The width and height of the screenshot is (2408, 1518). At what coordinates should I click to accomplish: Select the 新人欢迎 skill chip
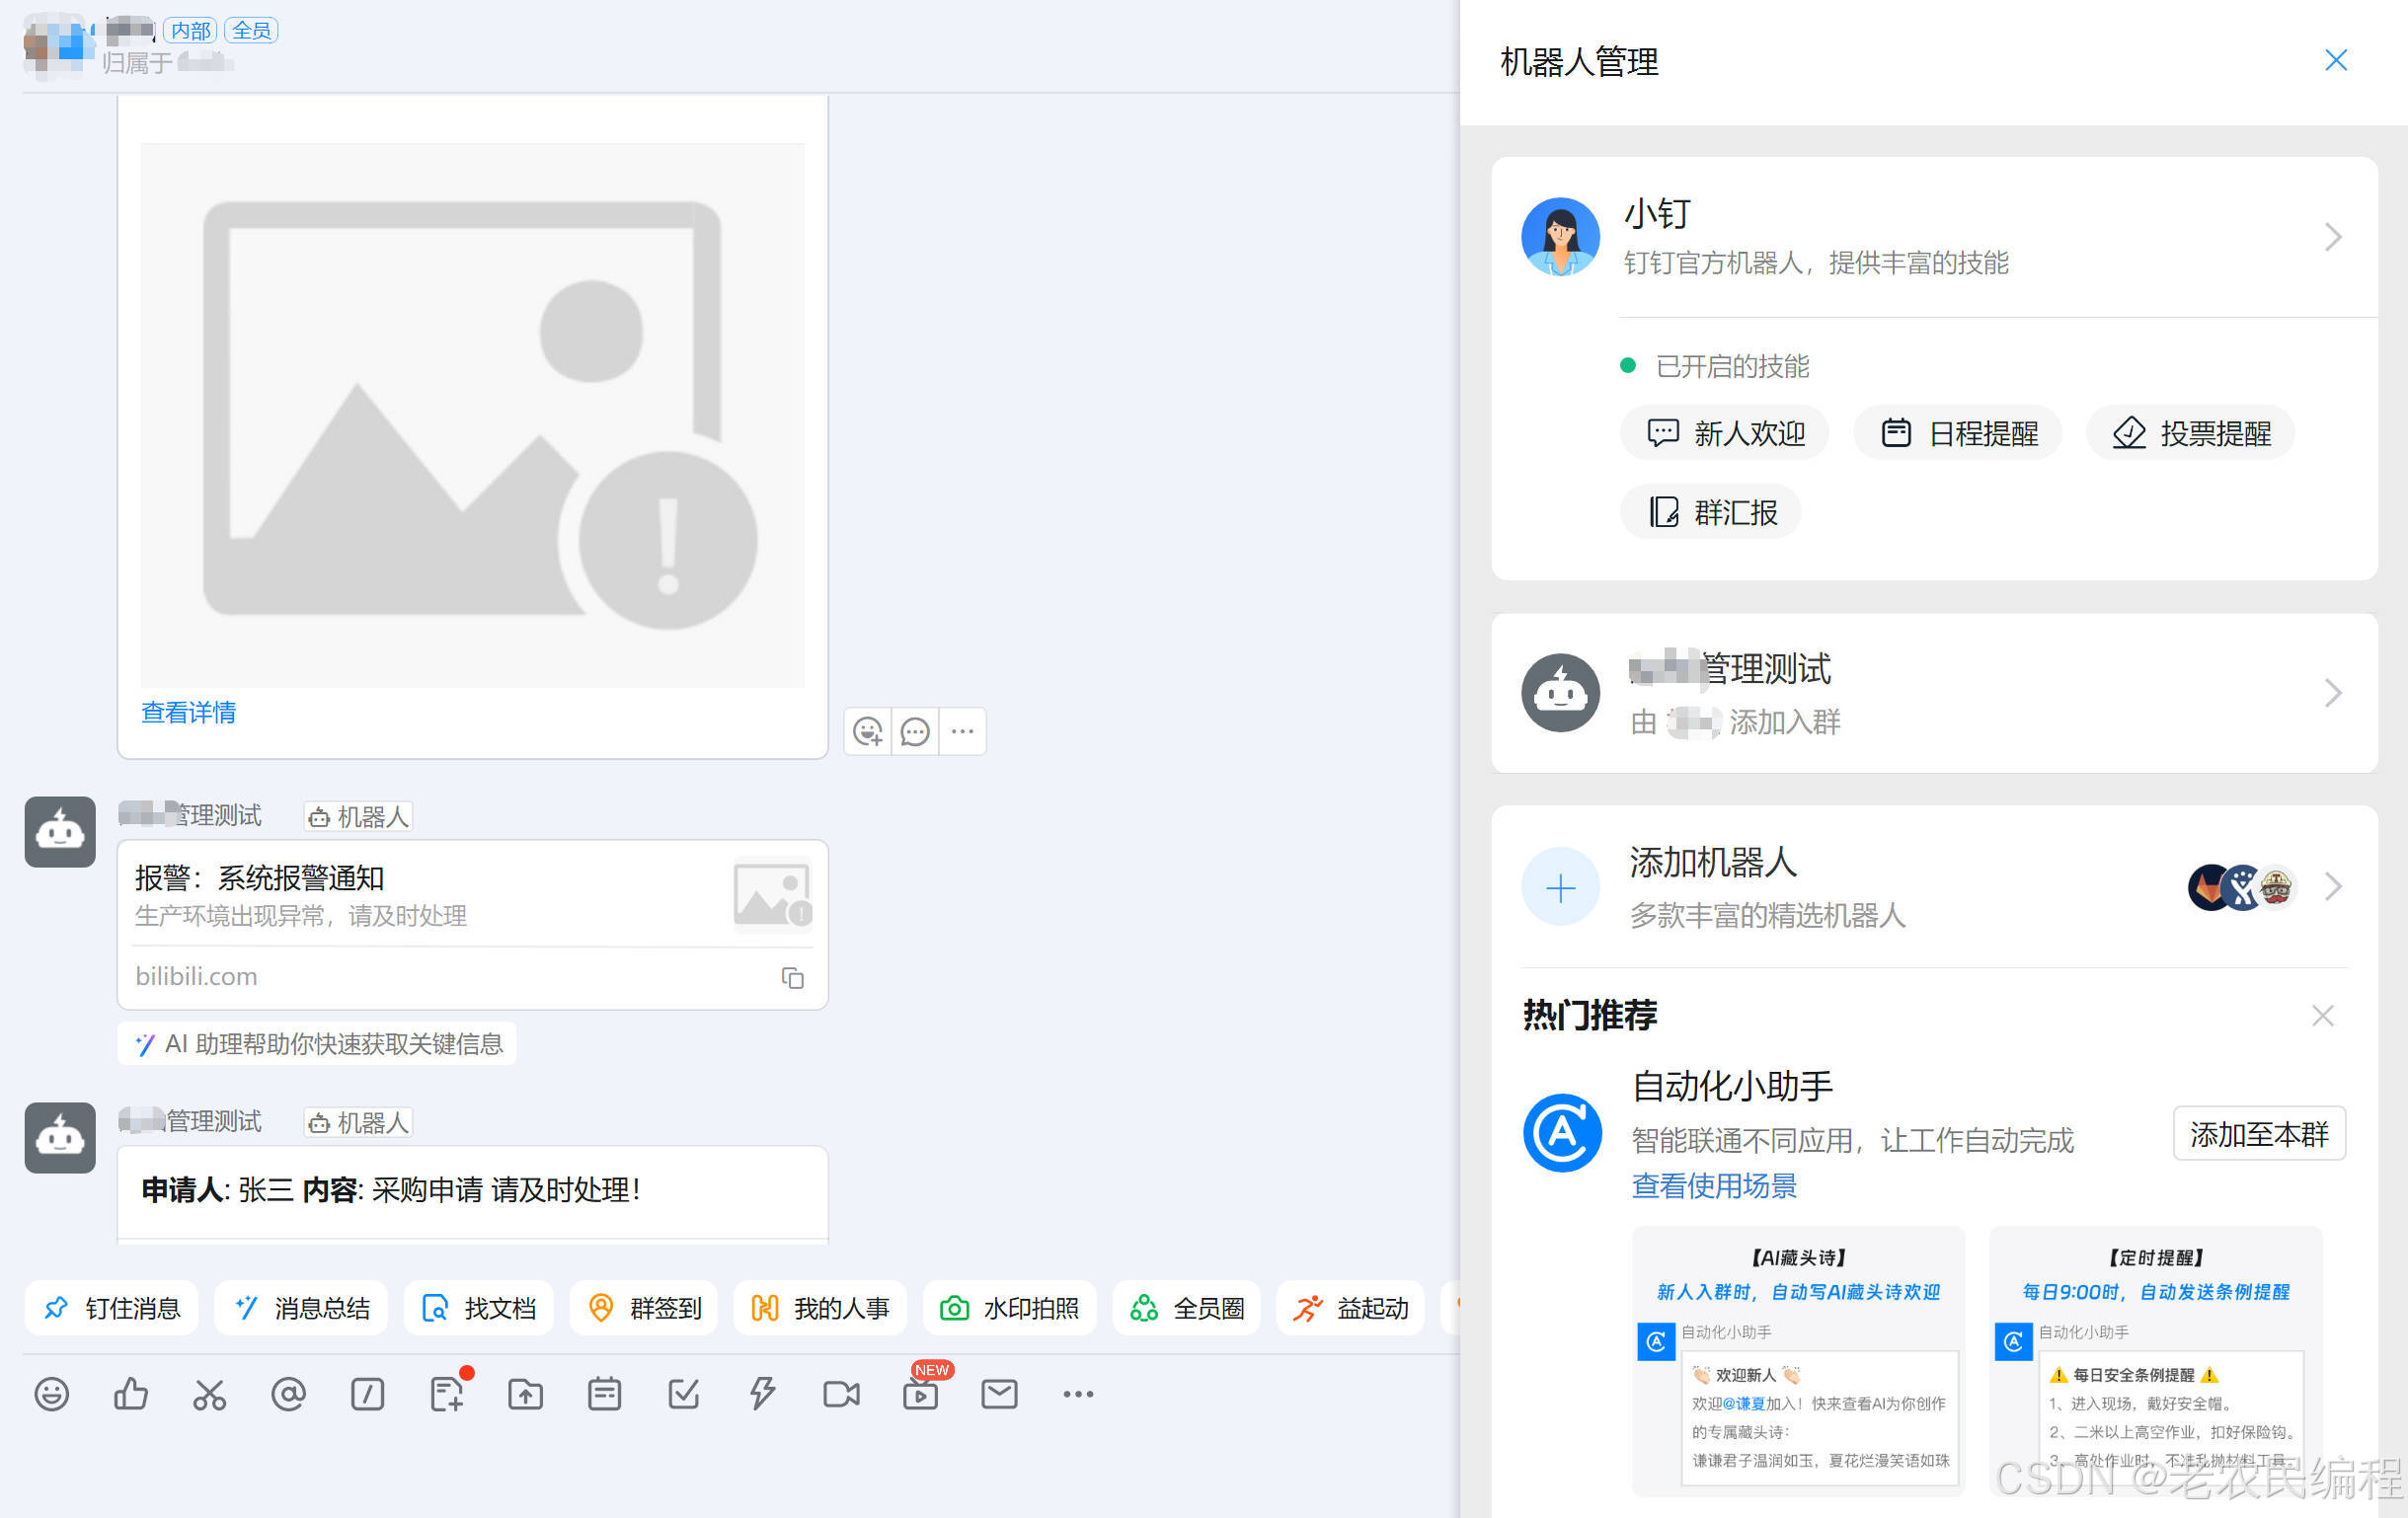point(1725,433)
